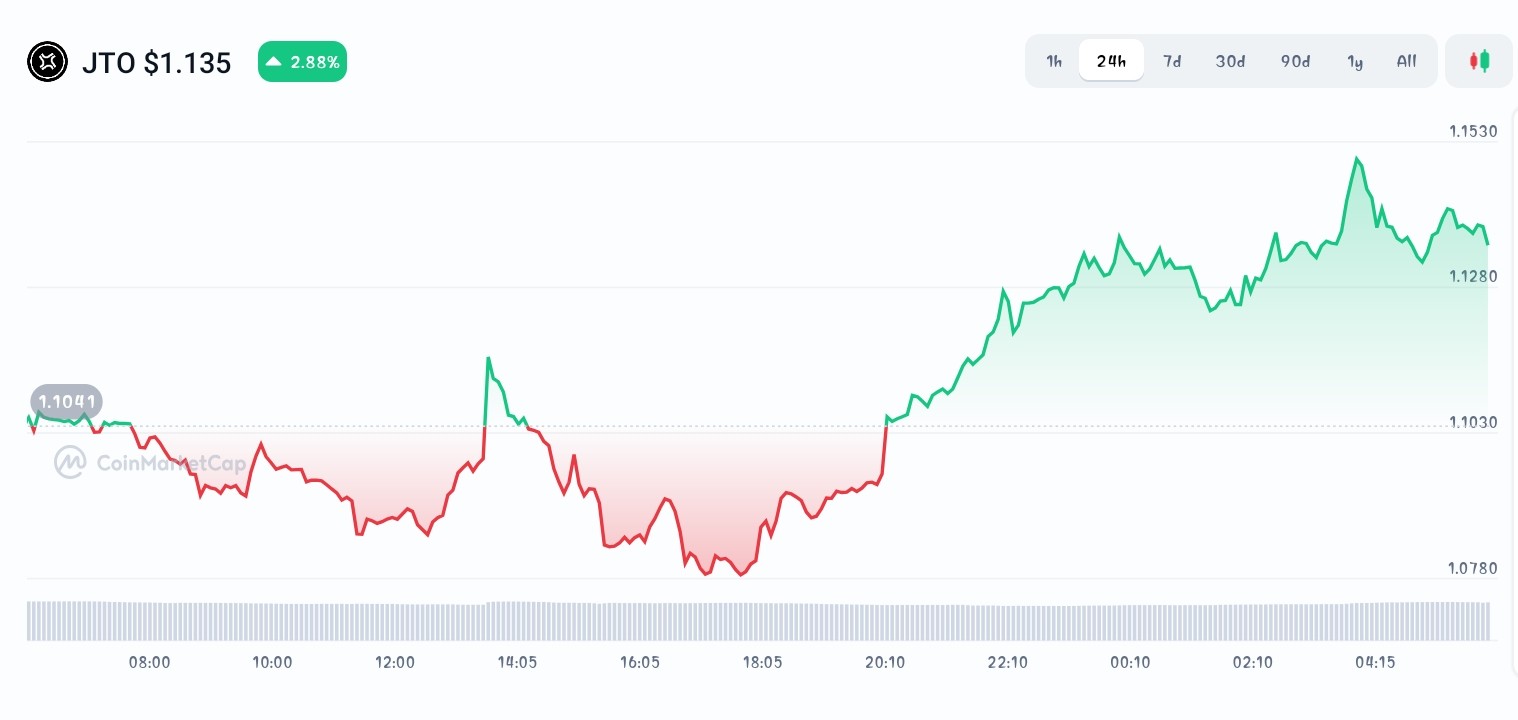The image size is (1518, 720).
Task: Switch chart to candlestick view
Action: point(1479,61)
